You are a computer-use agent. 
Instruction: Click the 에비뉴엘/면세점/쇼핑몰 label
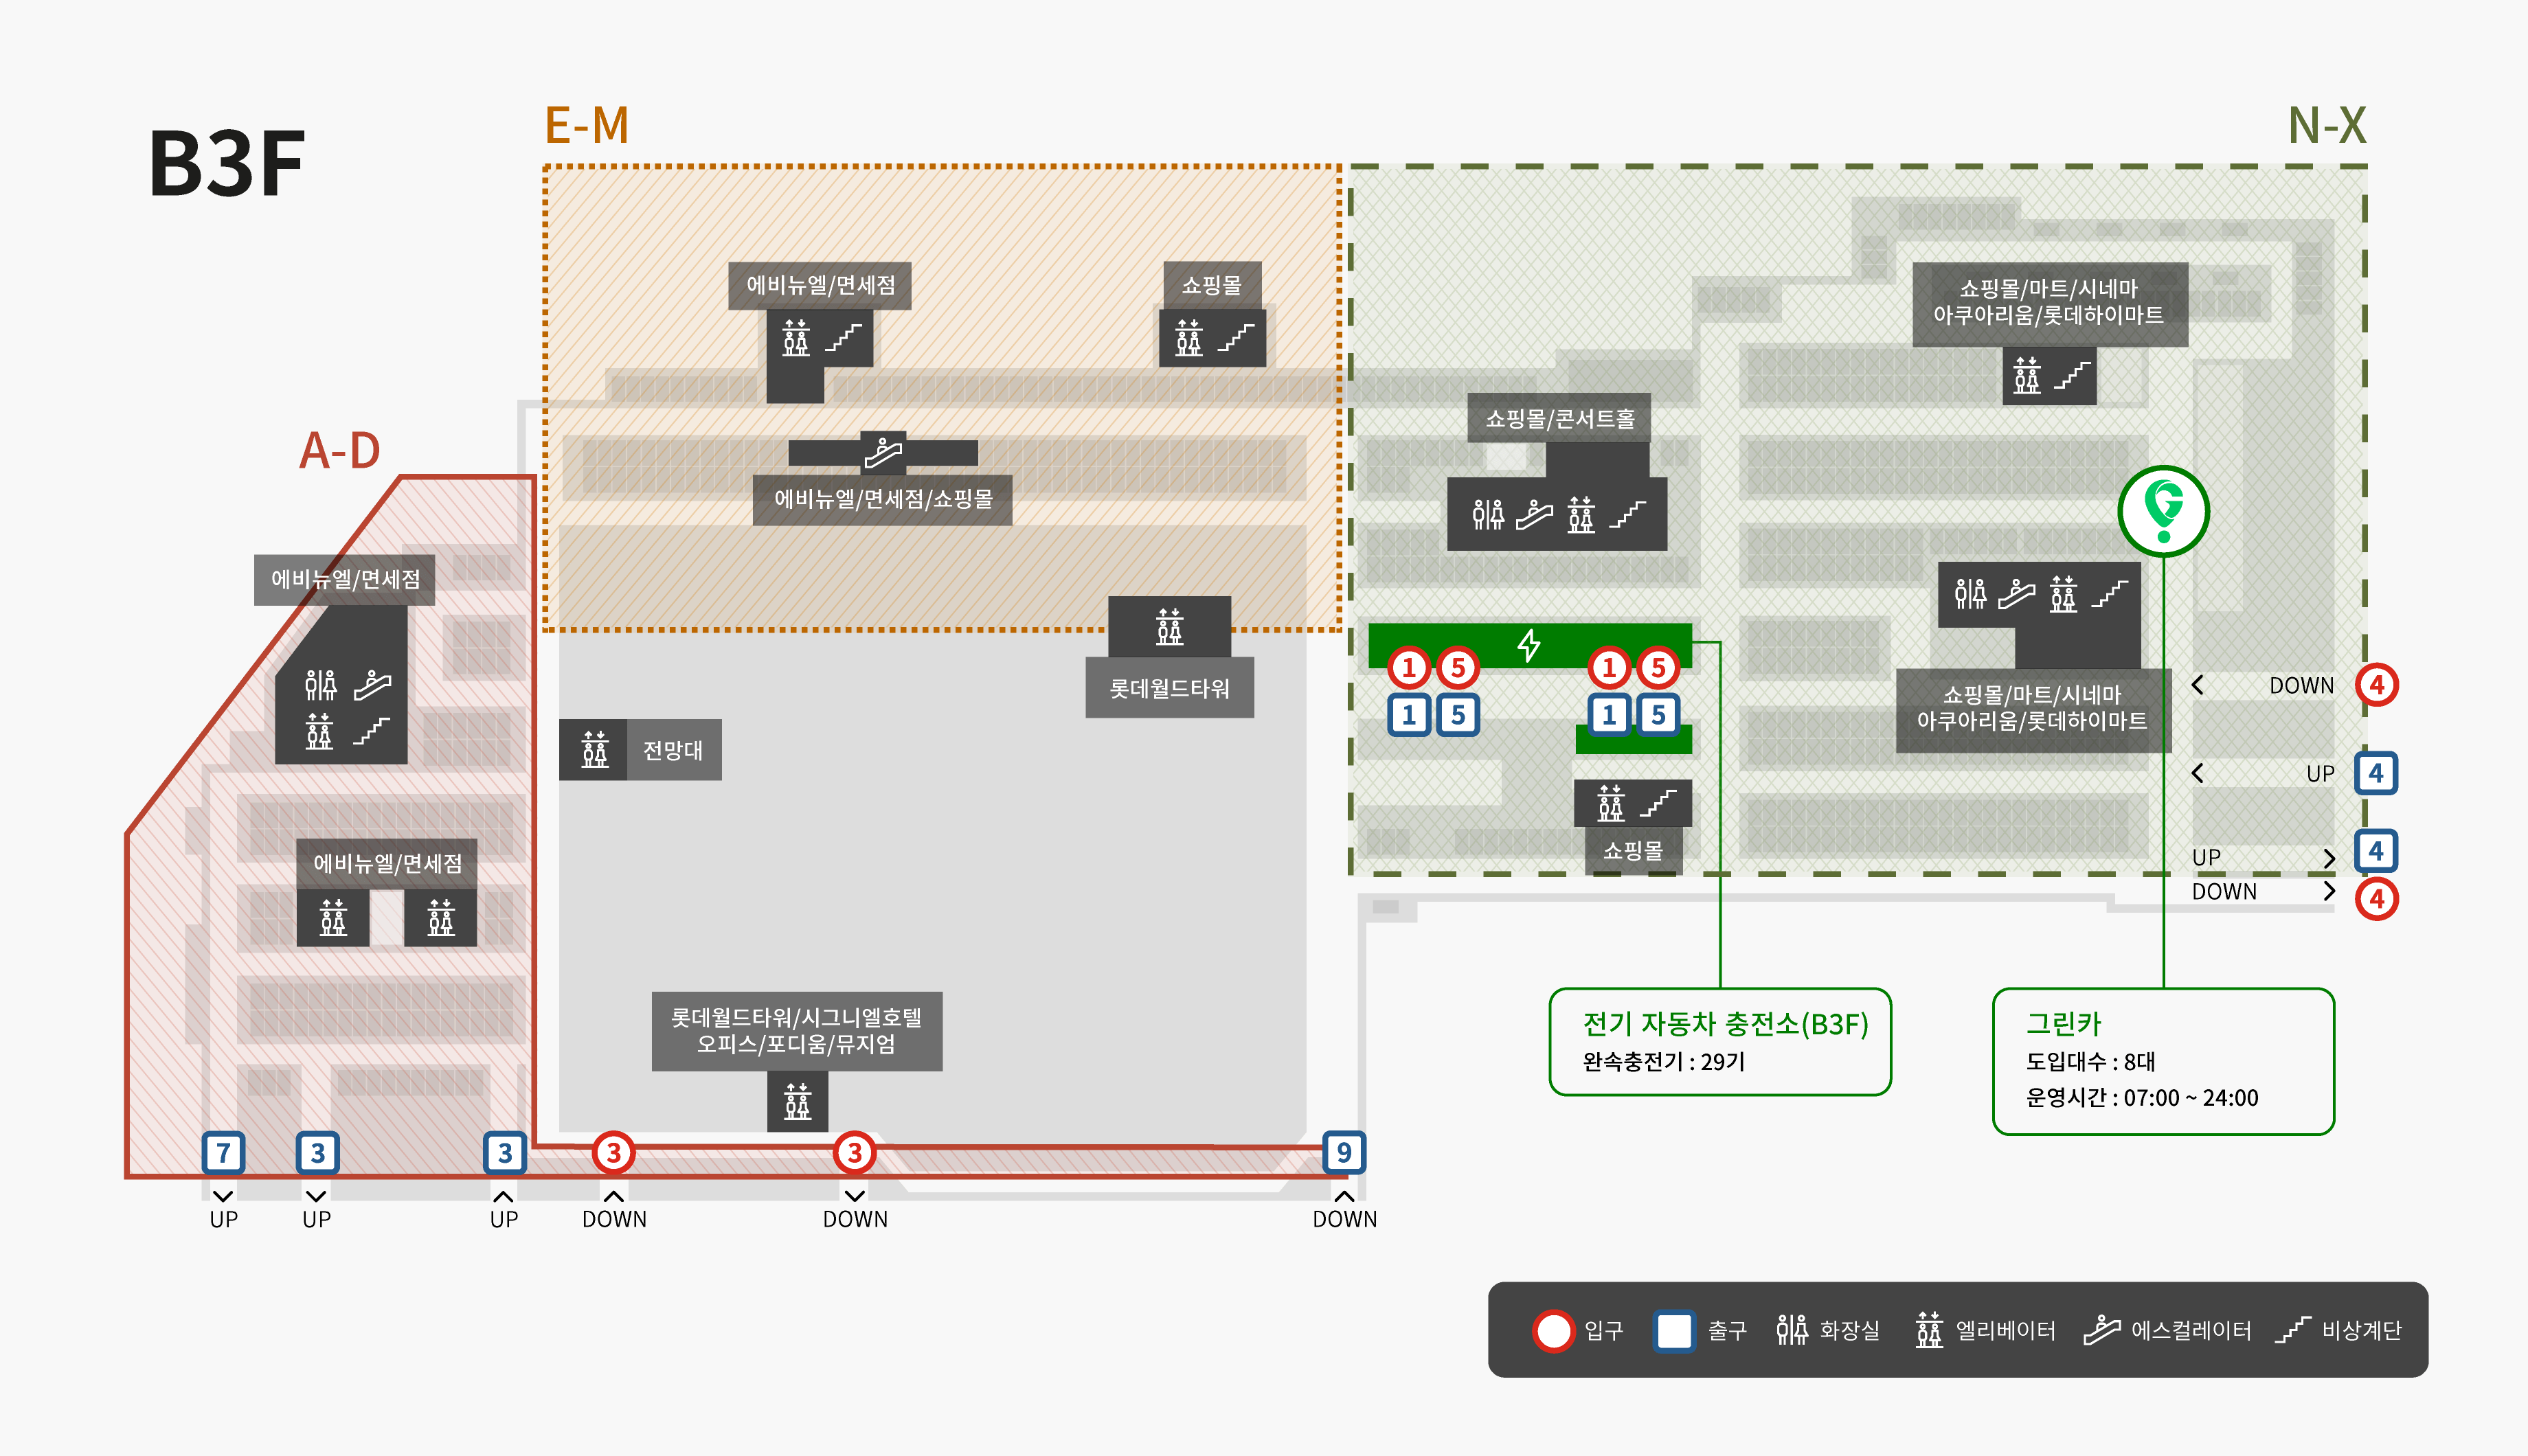point(883,499)
